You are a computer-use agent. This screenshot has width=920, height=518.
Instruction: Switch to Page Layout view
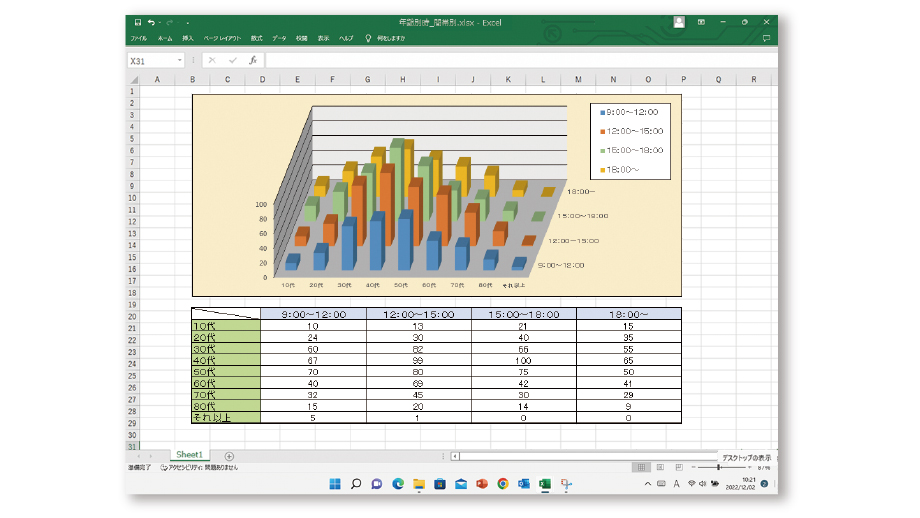point(661,468)
